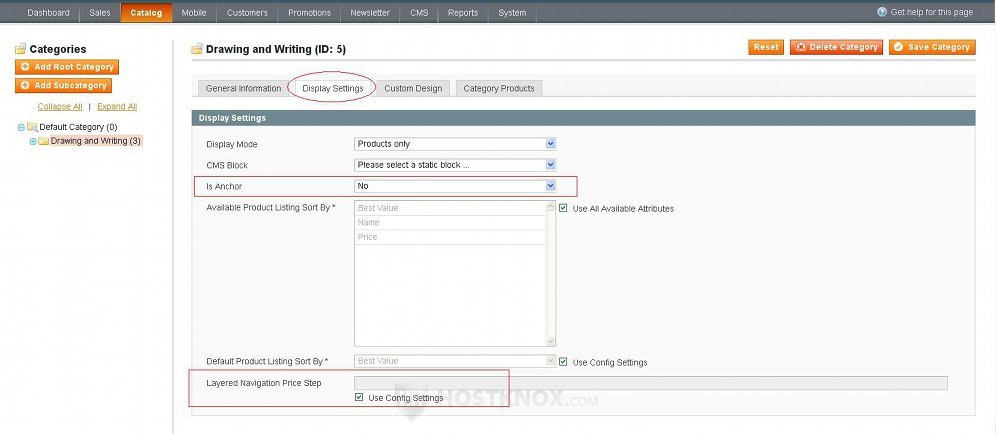Toggle Use All Available Attributes checkbox
This screenshot has height=434, width=996.
click(x=565, y=208)
